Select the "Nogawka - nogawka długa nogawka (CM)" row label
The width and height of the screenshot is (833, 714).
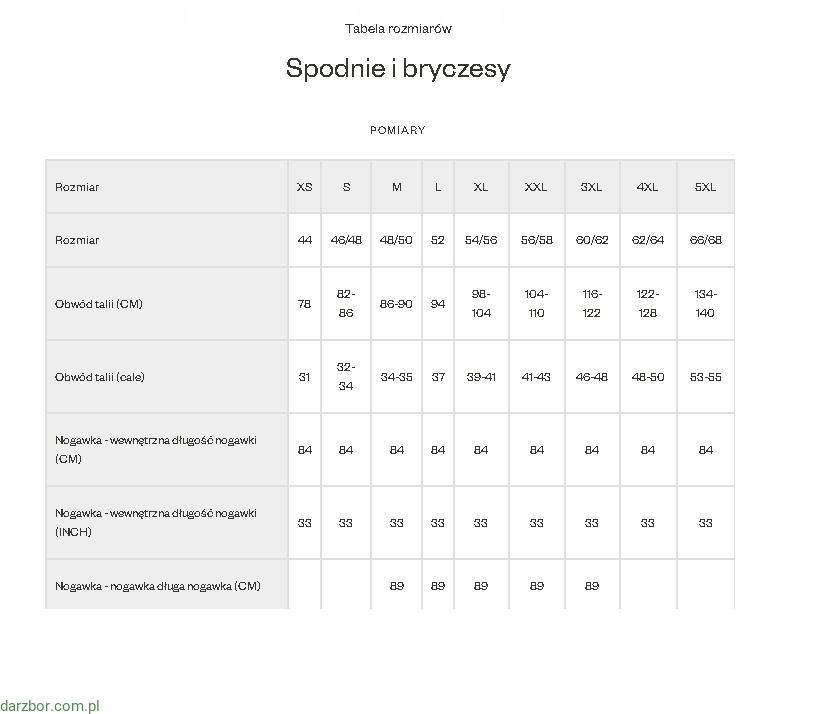click(158, 586)
